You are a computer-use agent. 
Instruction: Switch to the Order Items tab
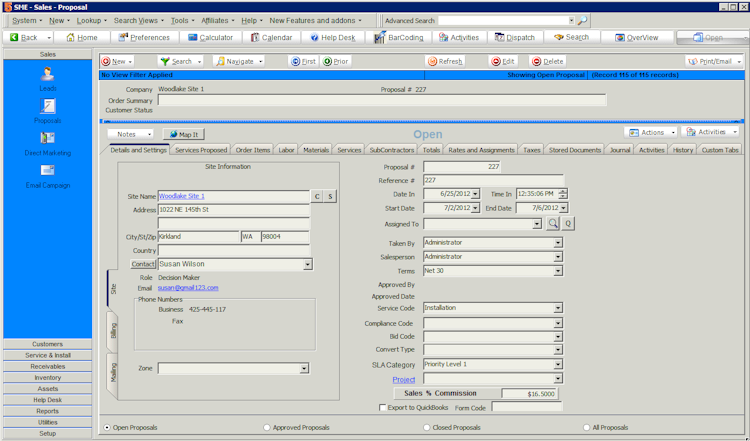pos(252,150)
